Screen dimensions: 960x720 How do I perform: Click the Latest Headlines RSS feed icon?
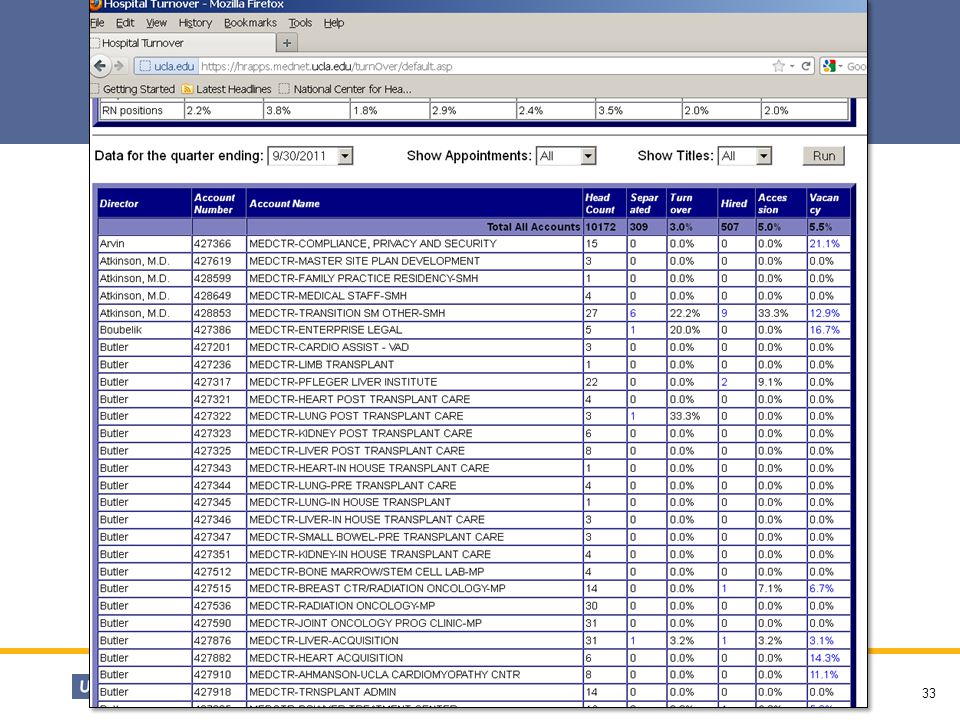pos(187,89)
